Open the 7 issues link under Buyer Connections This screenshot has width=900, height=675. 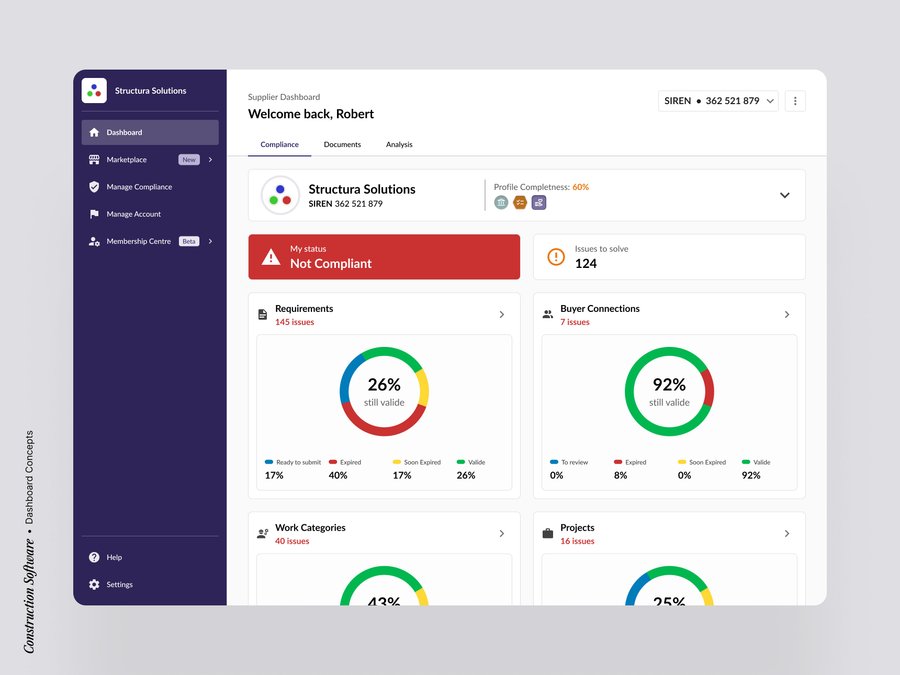point(575,323)
